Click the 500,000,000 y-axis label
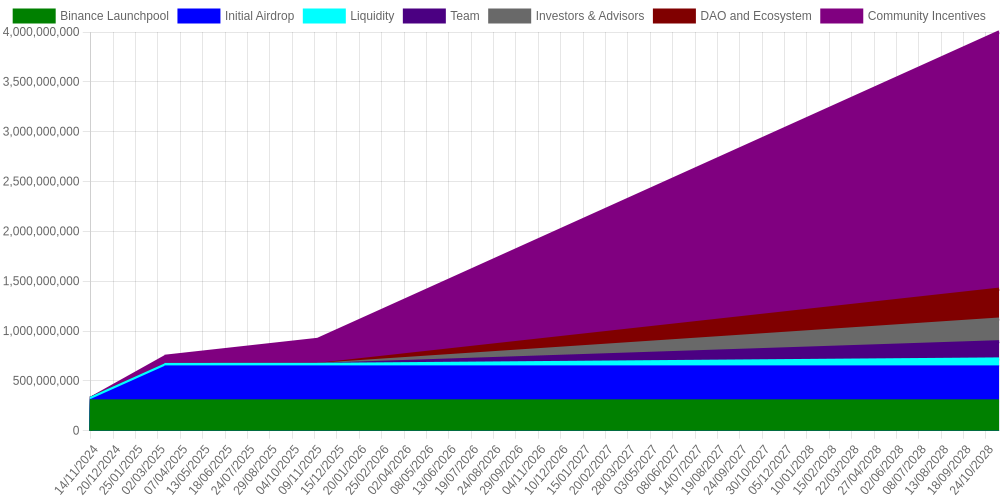The width and height of the screenshot is (1000, 500). tap(47, 381)
